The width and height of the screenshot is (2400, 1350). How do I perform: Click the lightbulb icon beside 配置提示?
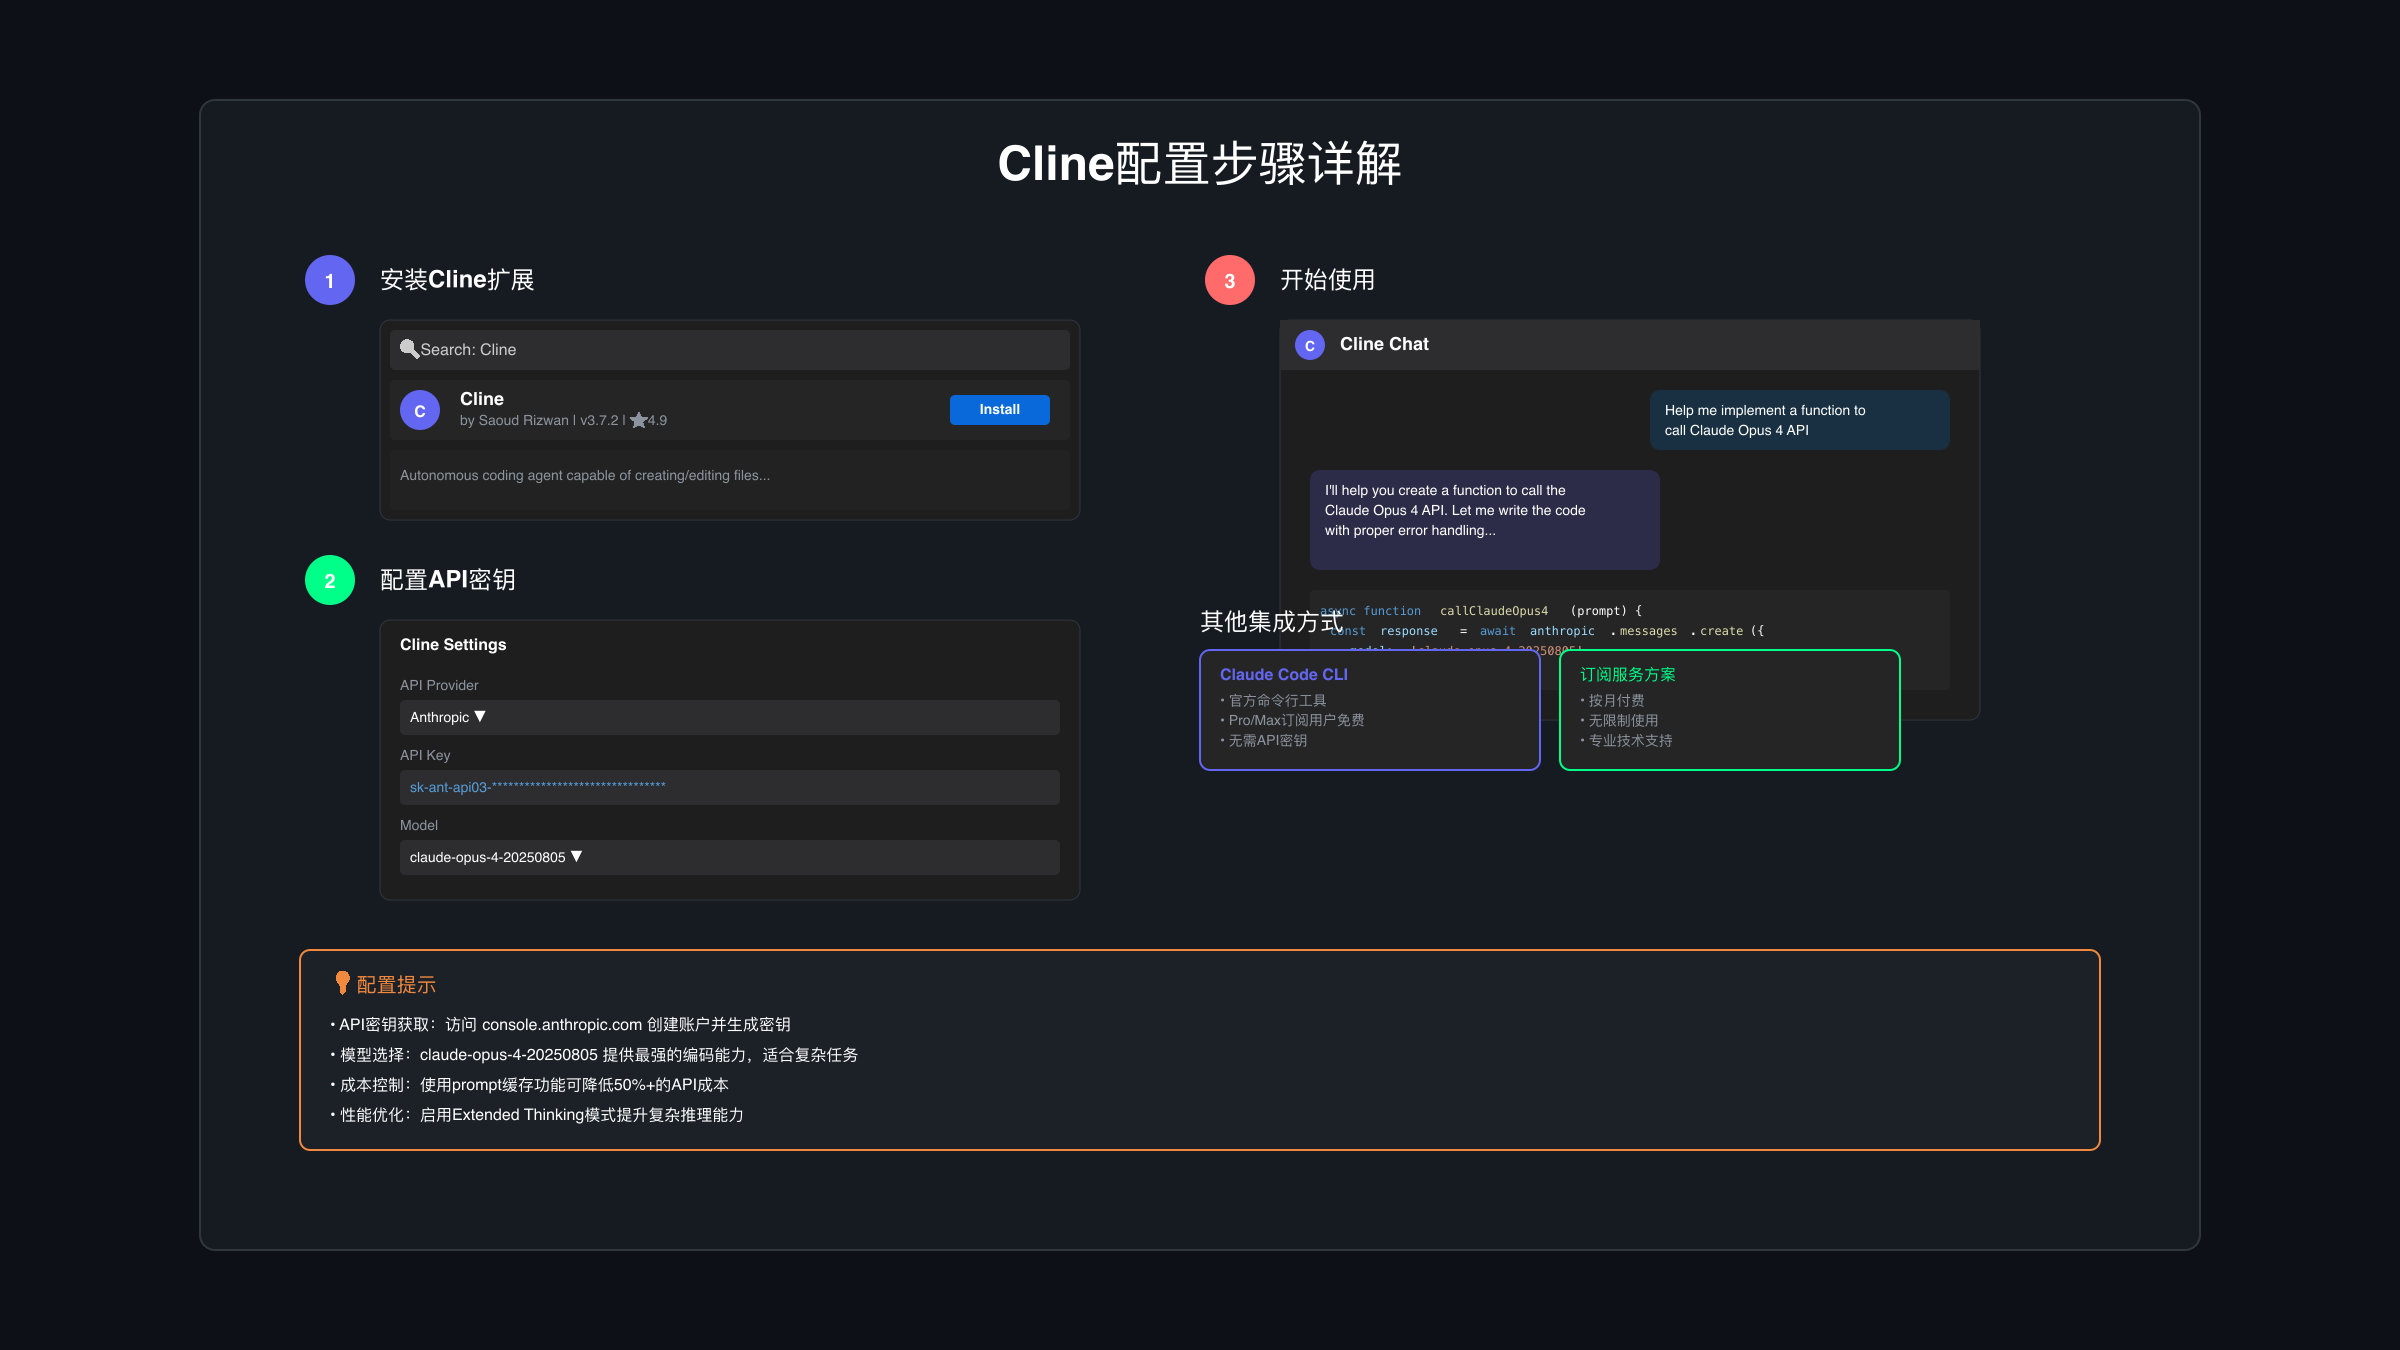[342, 983]
